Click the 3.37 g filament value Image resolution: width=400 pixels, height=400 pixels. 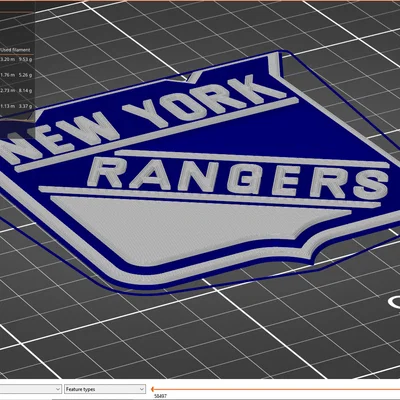coord(26,106)
